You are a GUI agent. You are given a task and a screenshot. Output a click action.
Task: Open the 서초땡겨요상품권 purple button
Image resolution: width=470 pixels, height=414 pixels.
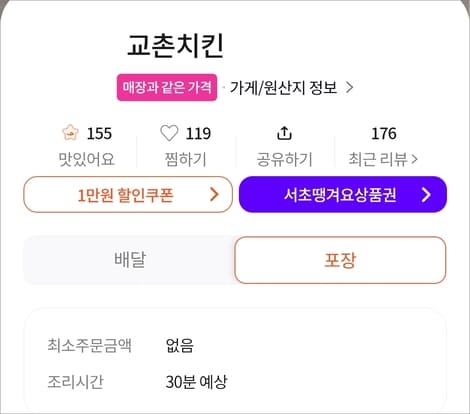click(x=343, y=195)
